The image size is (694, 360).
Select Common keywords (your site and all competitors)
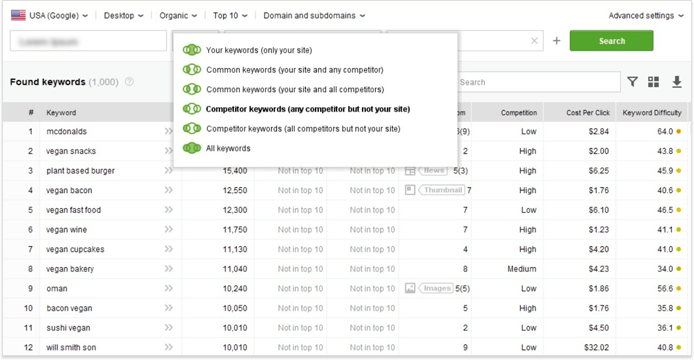(x=295, y=89)
